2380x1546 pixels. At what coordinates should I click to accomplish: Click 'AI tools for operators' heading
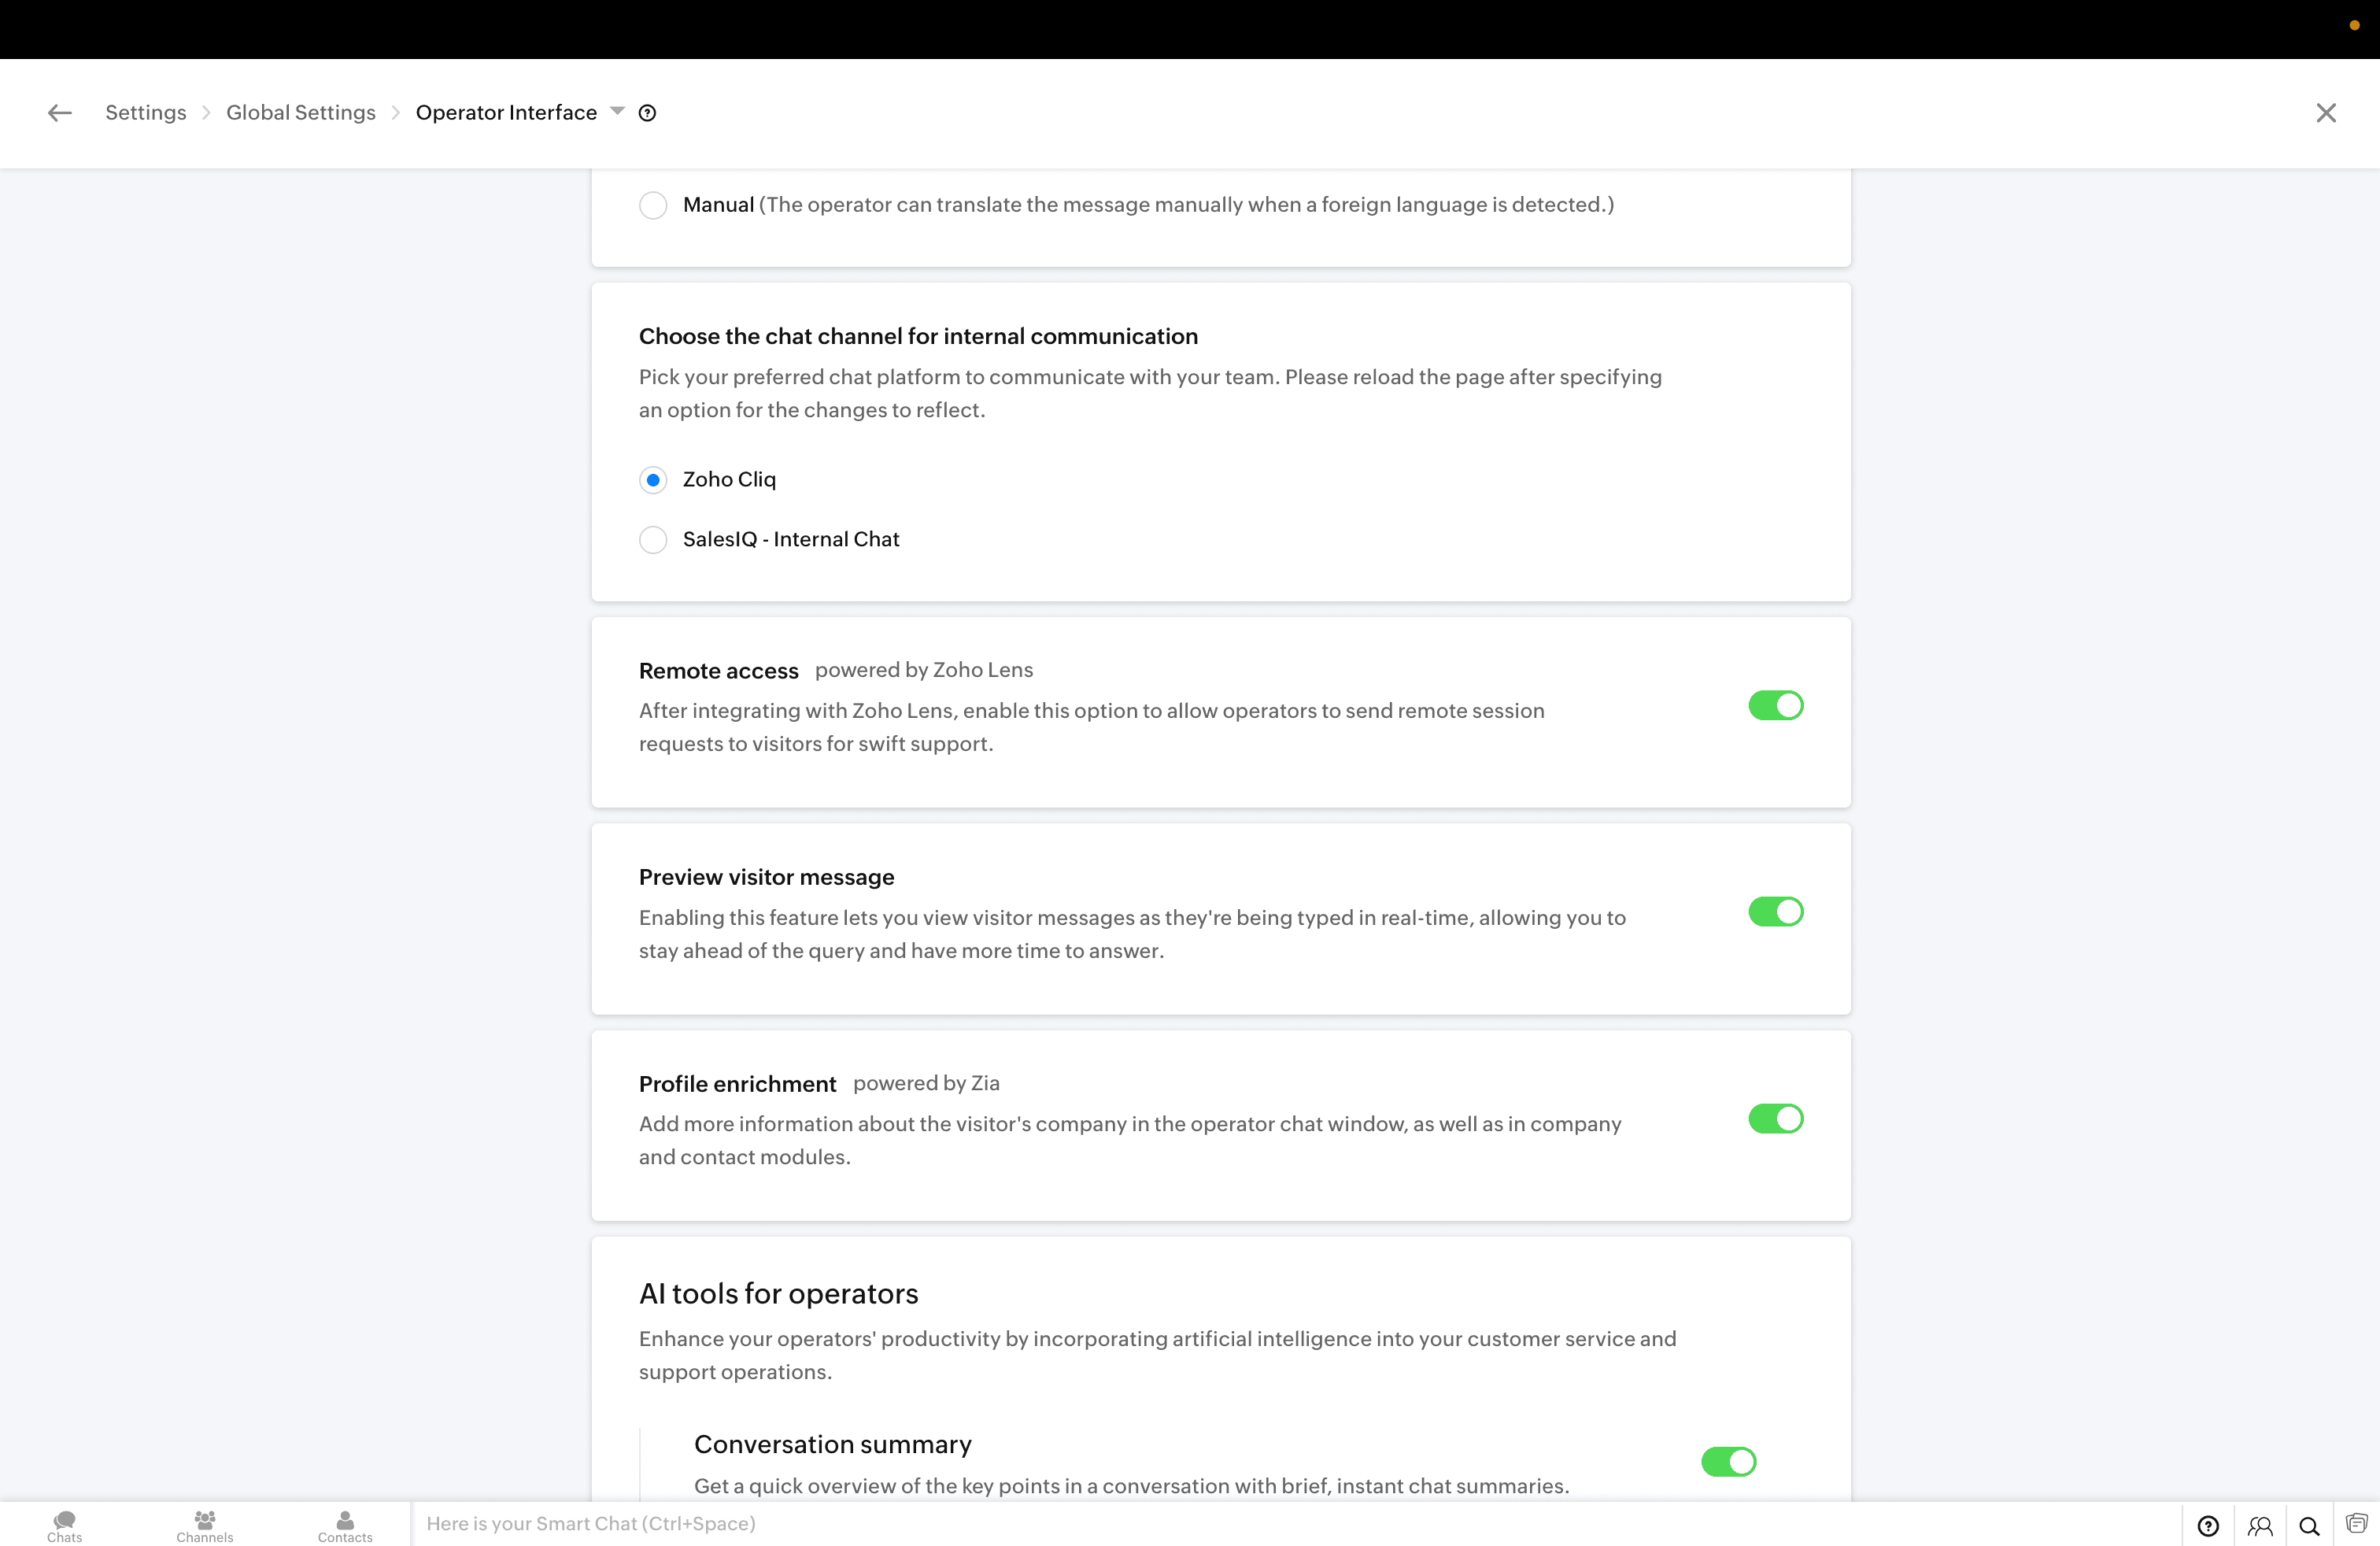(x=779, y=1294)
